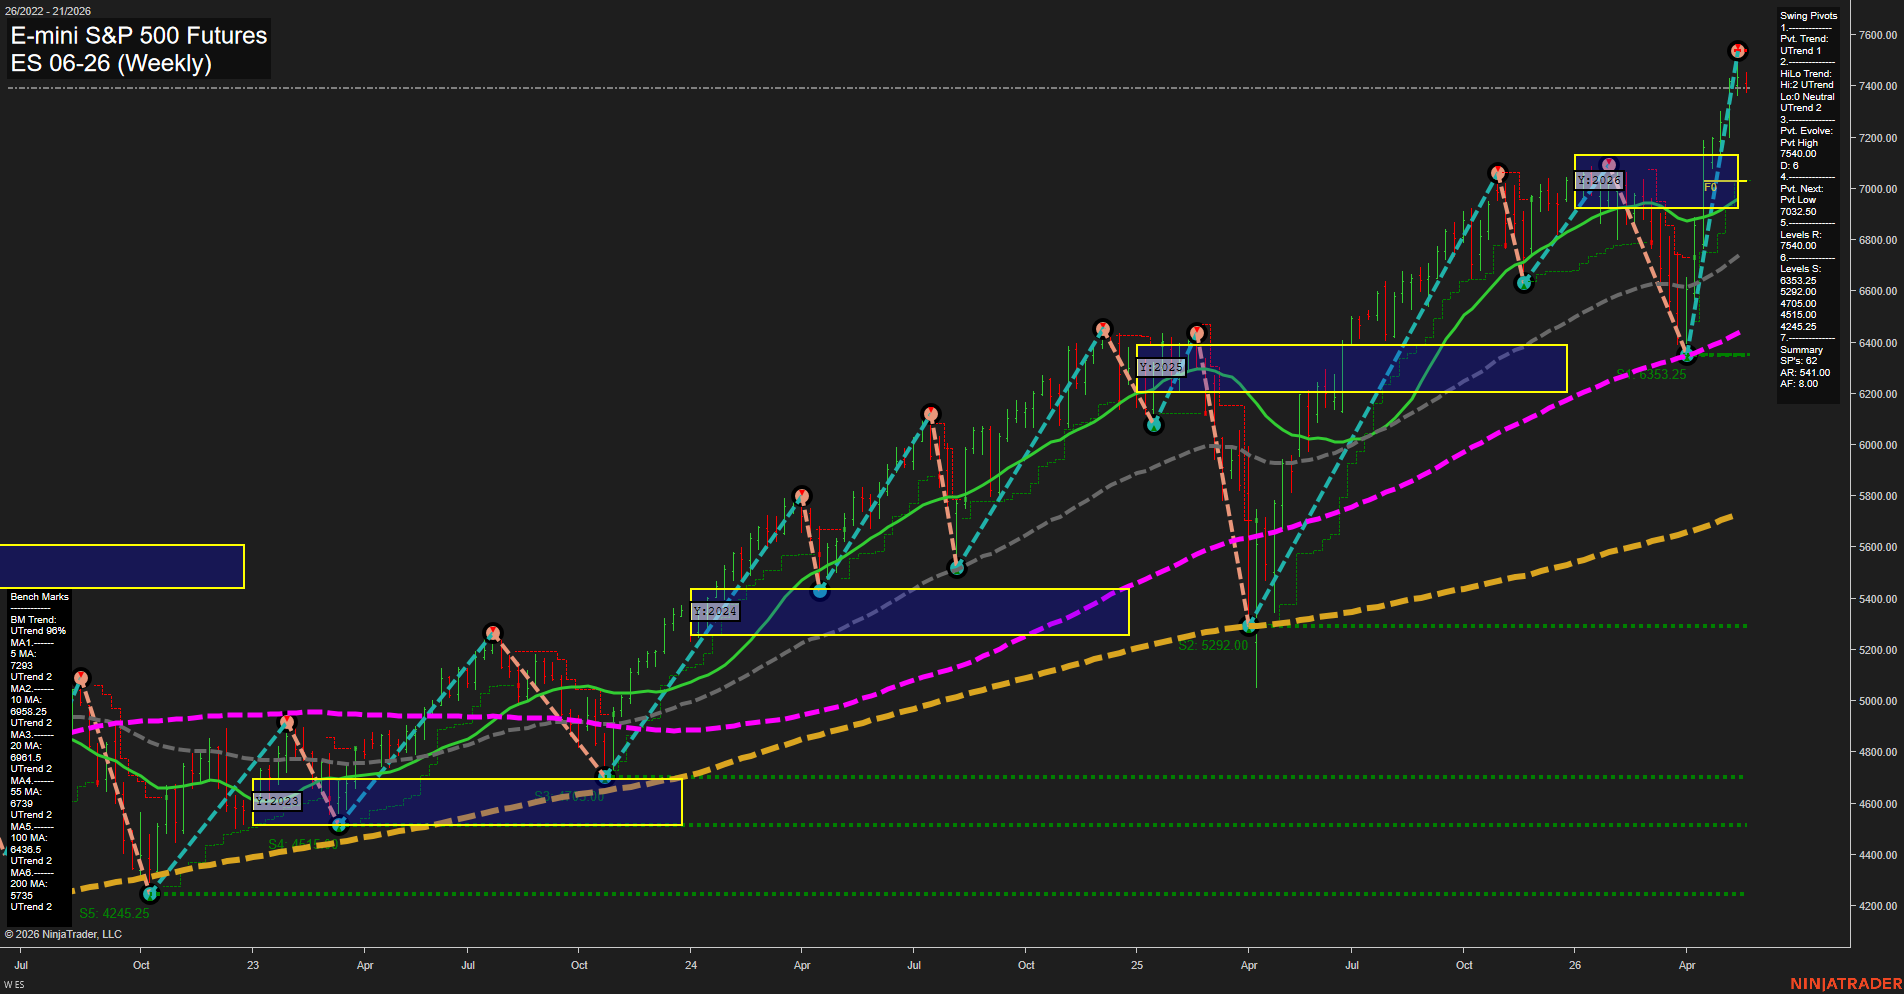This screenshot has width=1904, height=994.
Task: Click the 26/2022 - 21/2026 date range
Action: click(x=47, y=11)
